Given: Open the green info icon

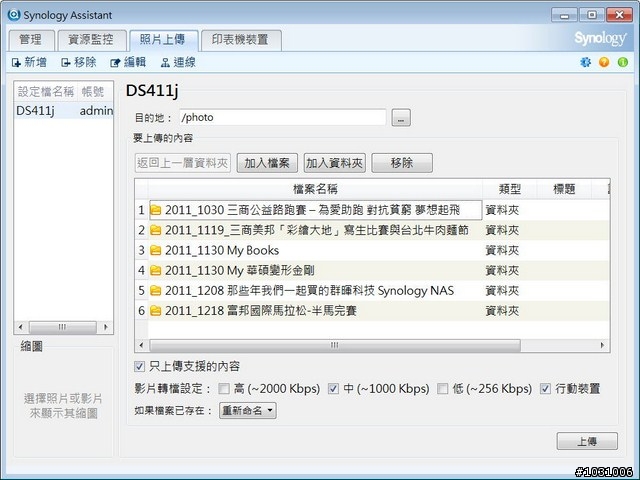Looking at the screenshot, I should [623, 62].
